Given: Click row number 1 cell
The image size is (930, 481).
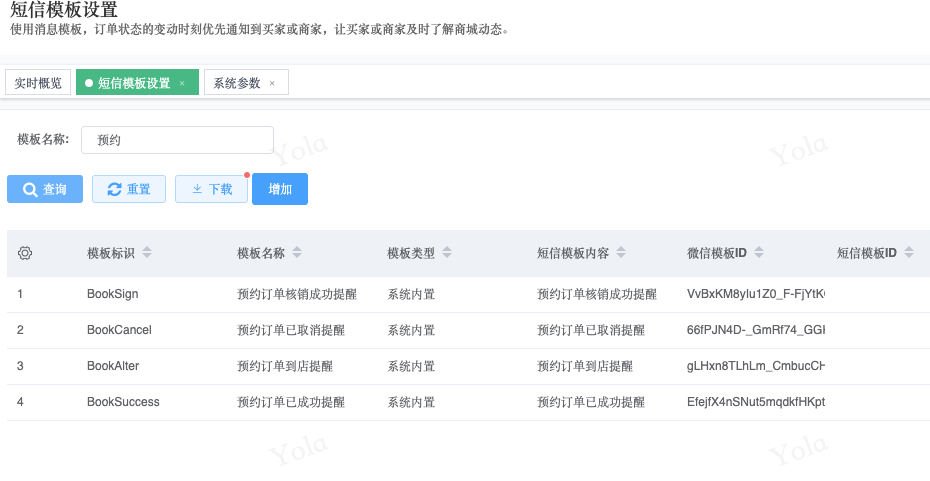Looking at the screenshot, I should pyautogui.click(x=20, y=294).
